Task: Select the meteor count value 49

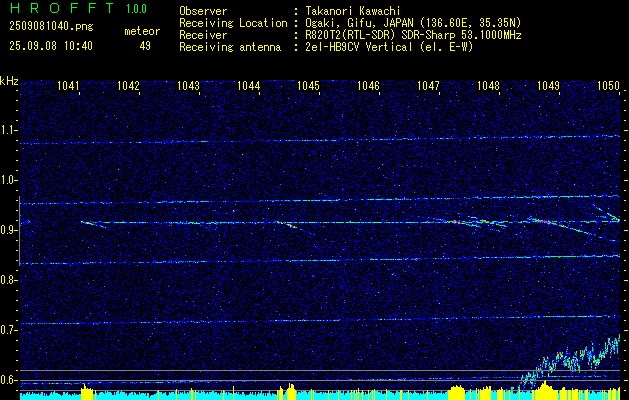Action: pos(145,46)
